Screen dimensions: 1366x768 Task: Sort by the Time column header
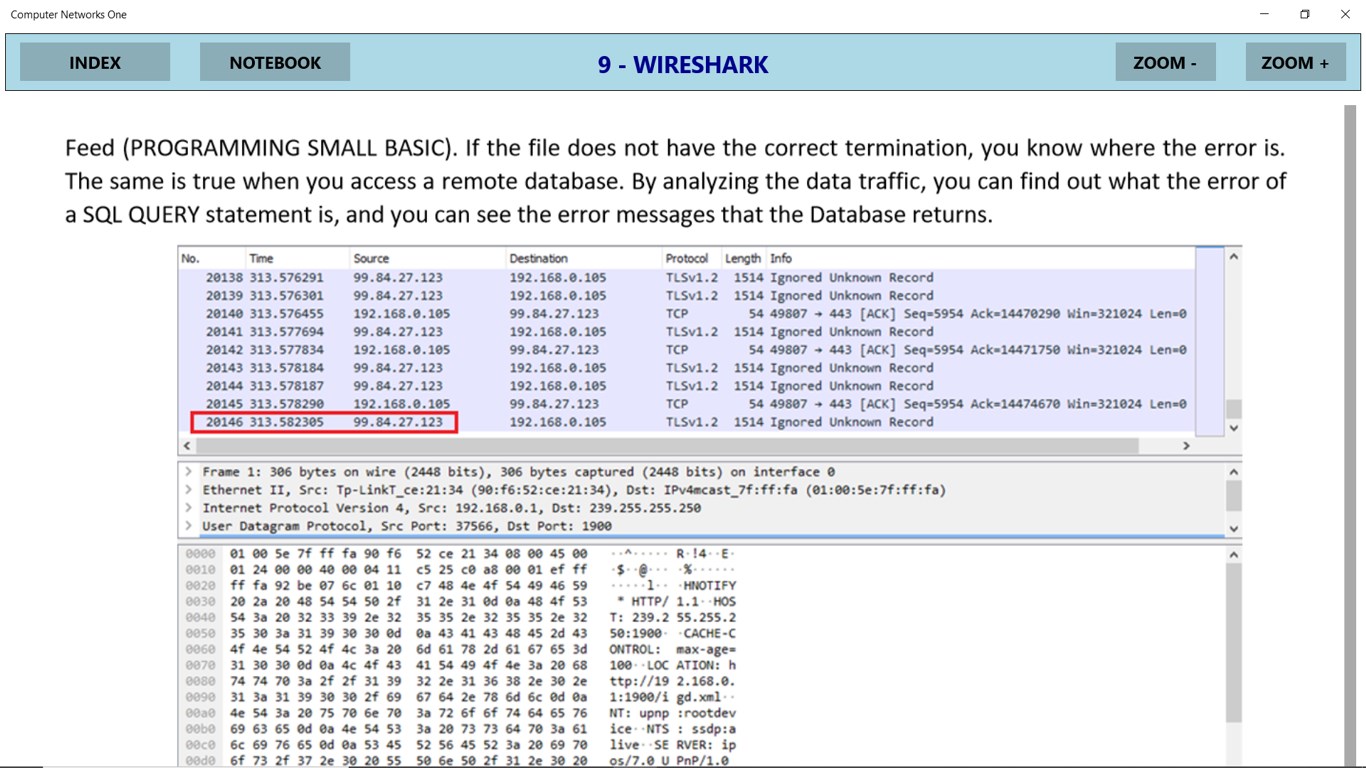pyautogui.click(x=261, y=258)
